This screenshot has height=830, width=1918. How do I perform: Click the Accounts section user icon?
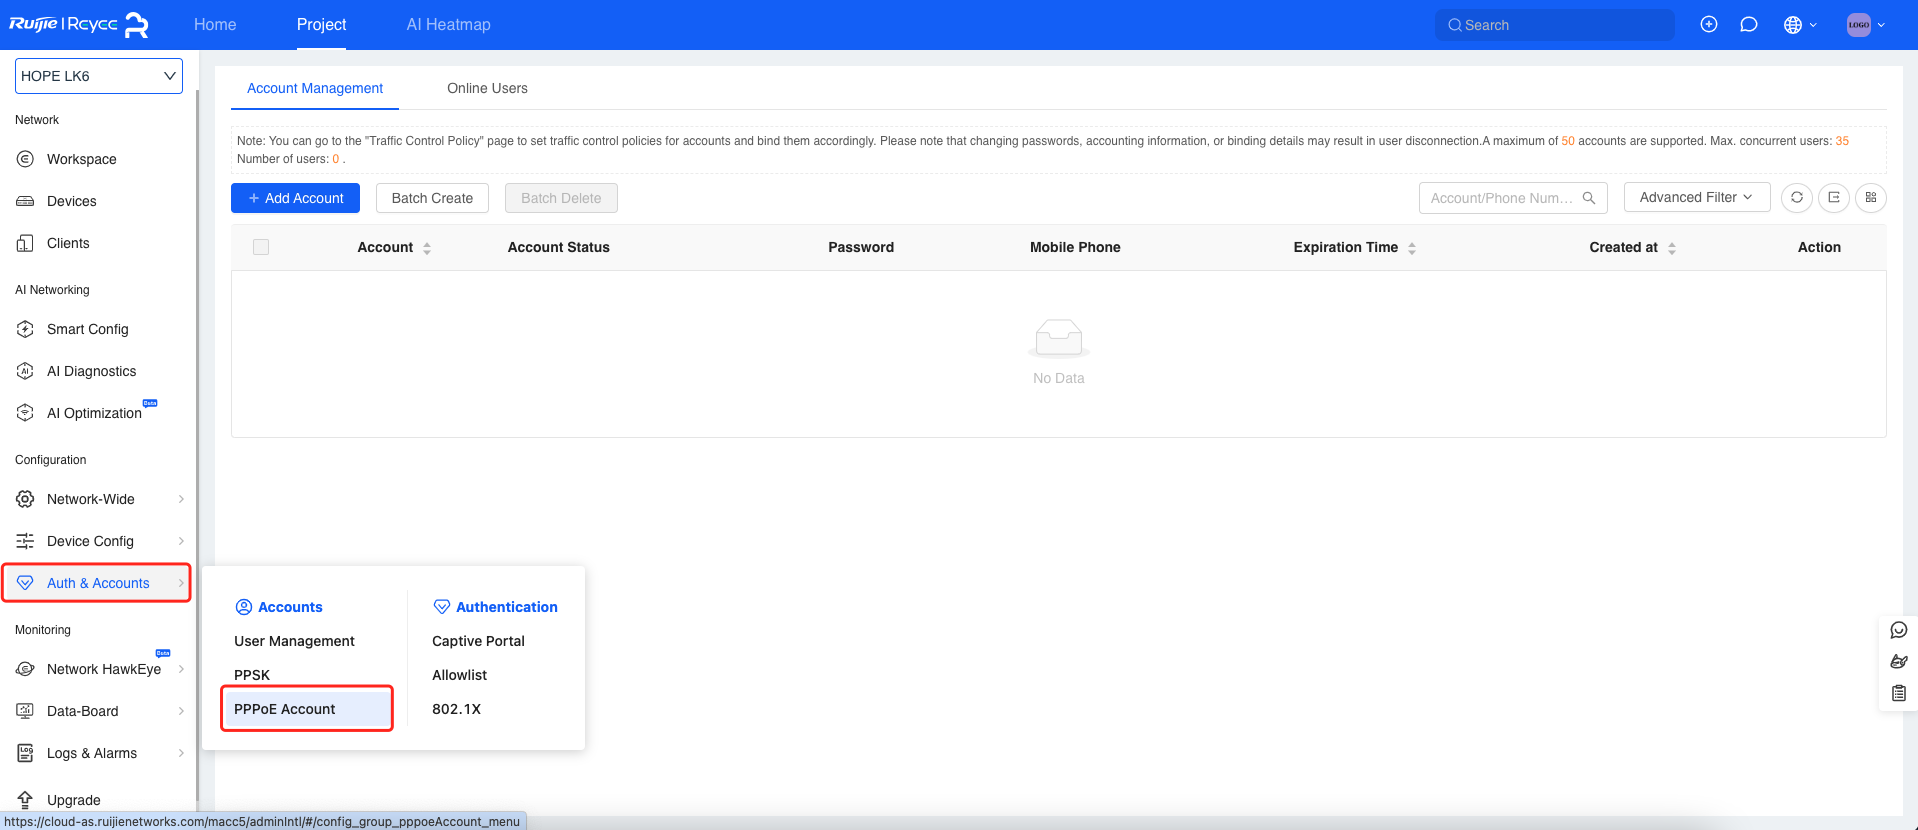coord(243,607)
